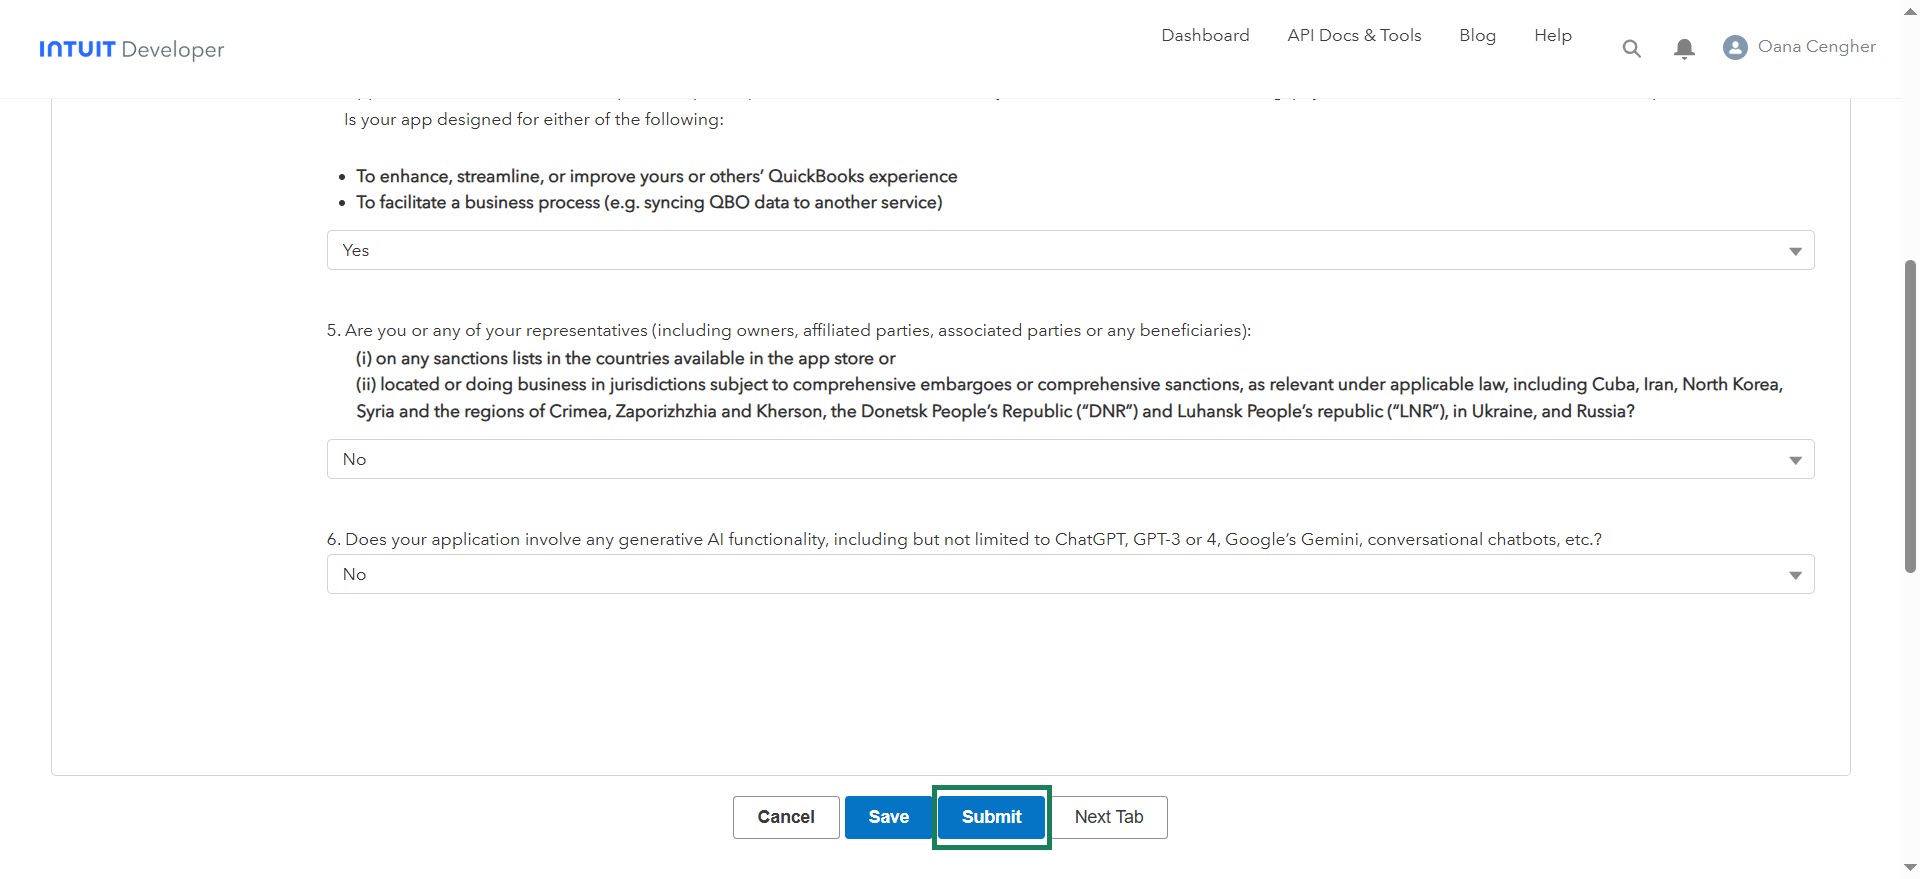Viewport: 1920px width, 879px height.
Task: Open the notifications bell
Action: click(x=1684, y=48)
